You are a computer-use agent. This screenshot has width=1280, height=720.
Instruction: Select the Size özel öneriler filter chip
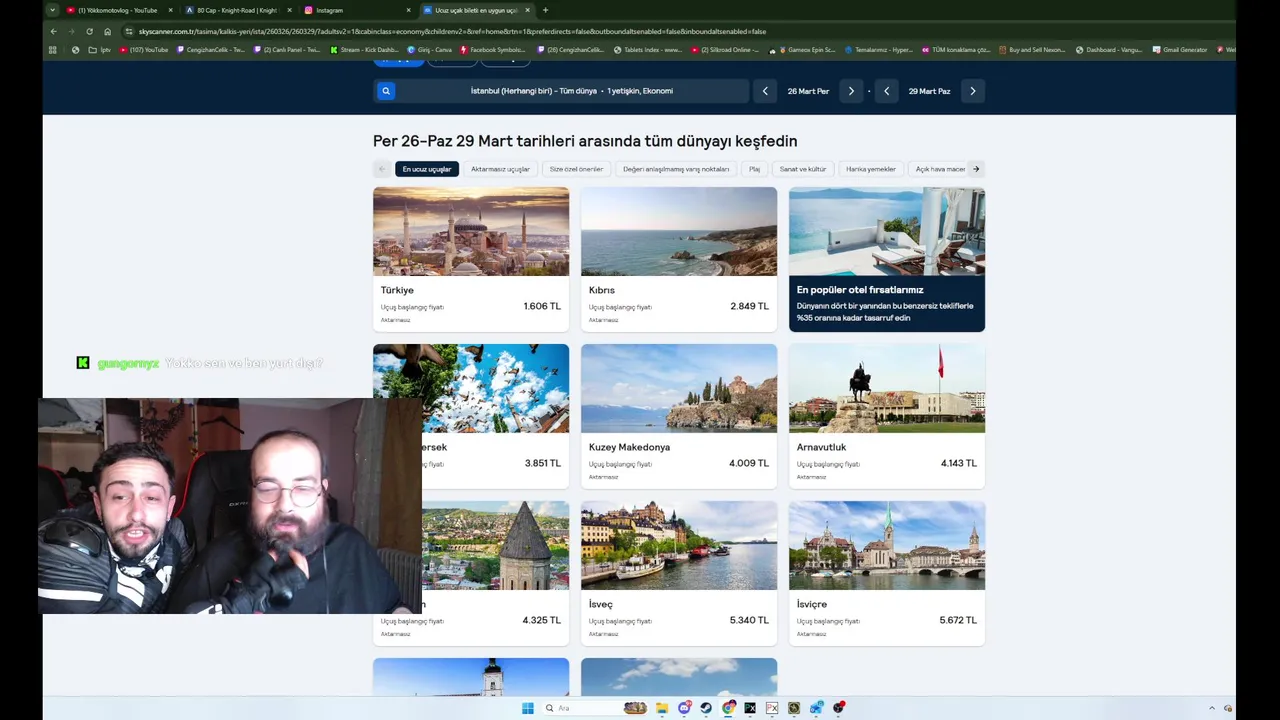click(576, 169)
